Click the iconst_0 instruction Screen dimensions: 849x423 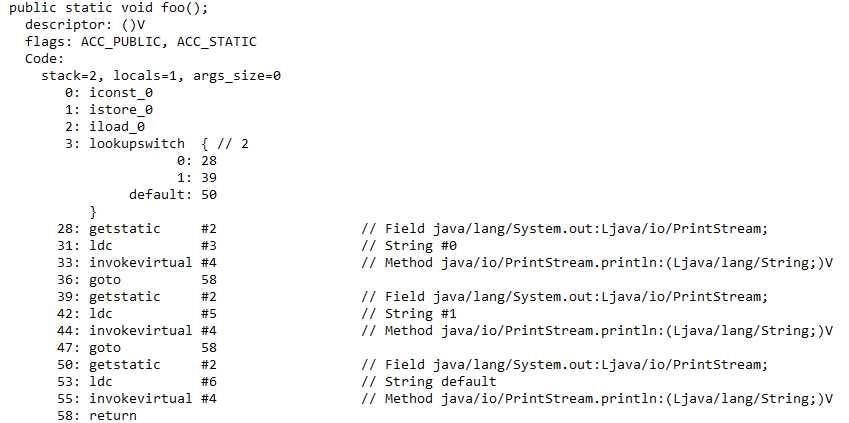pyautogui.click(x=121, y=93)
